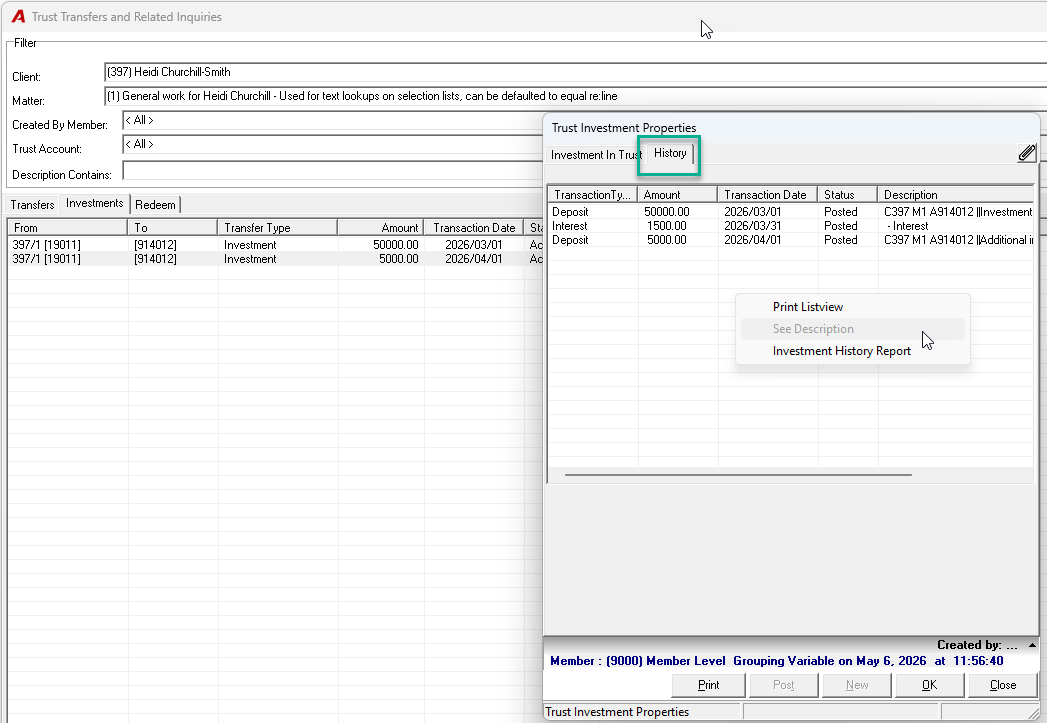Open the Investment In Trust tab
Image resolution: width=1047 pixels, height=723 pixels.
click(596, 155)
